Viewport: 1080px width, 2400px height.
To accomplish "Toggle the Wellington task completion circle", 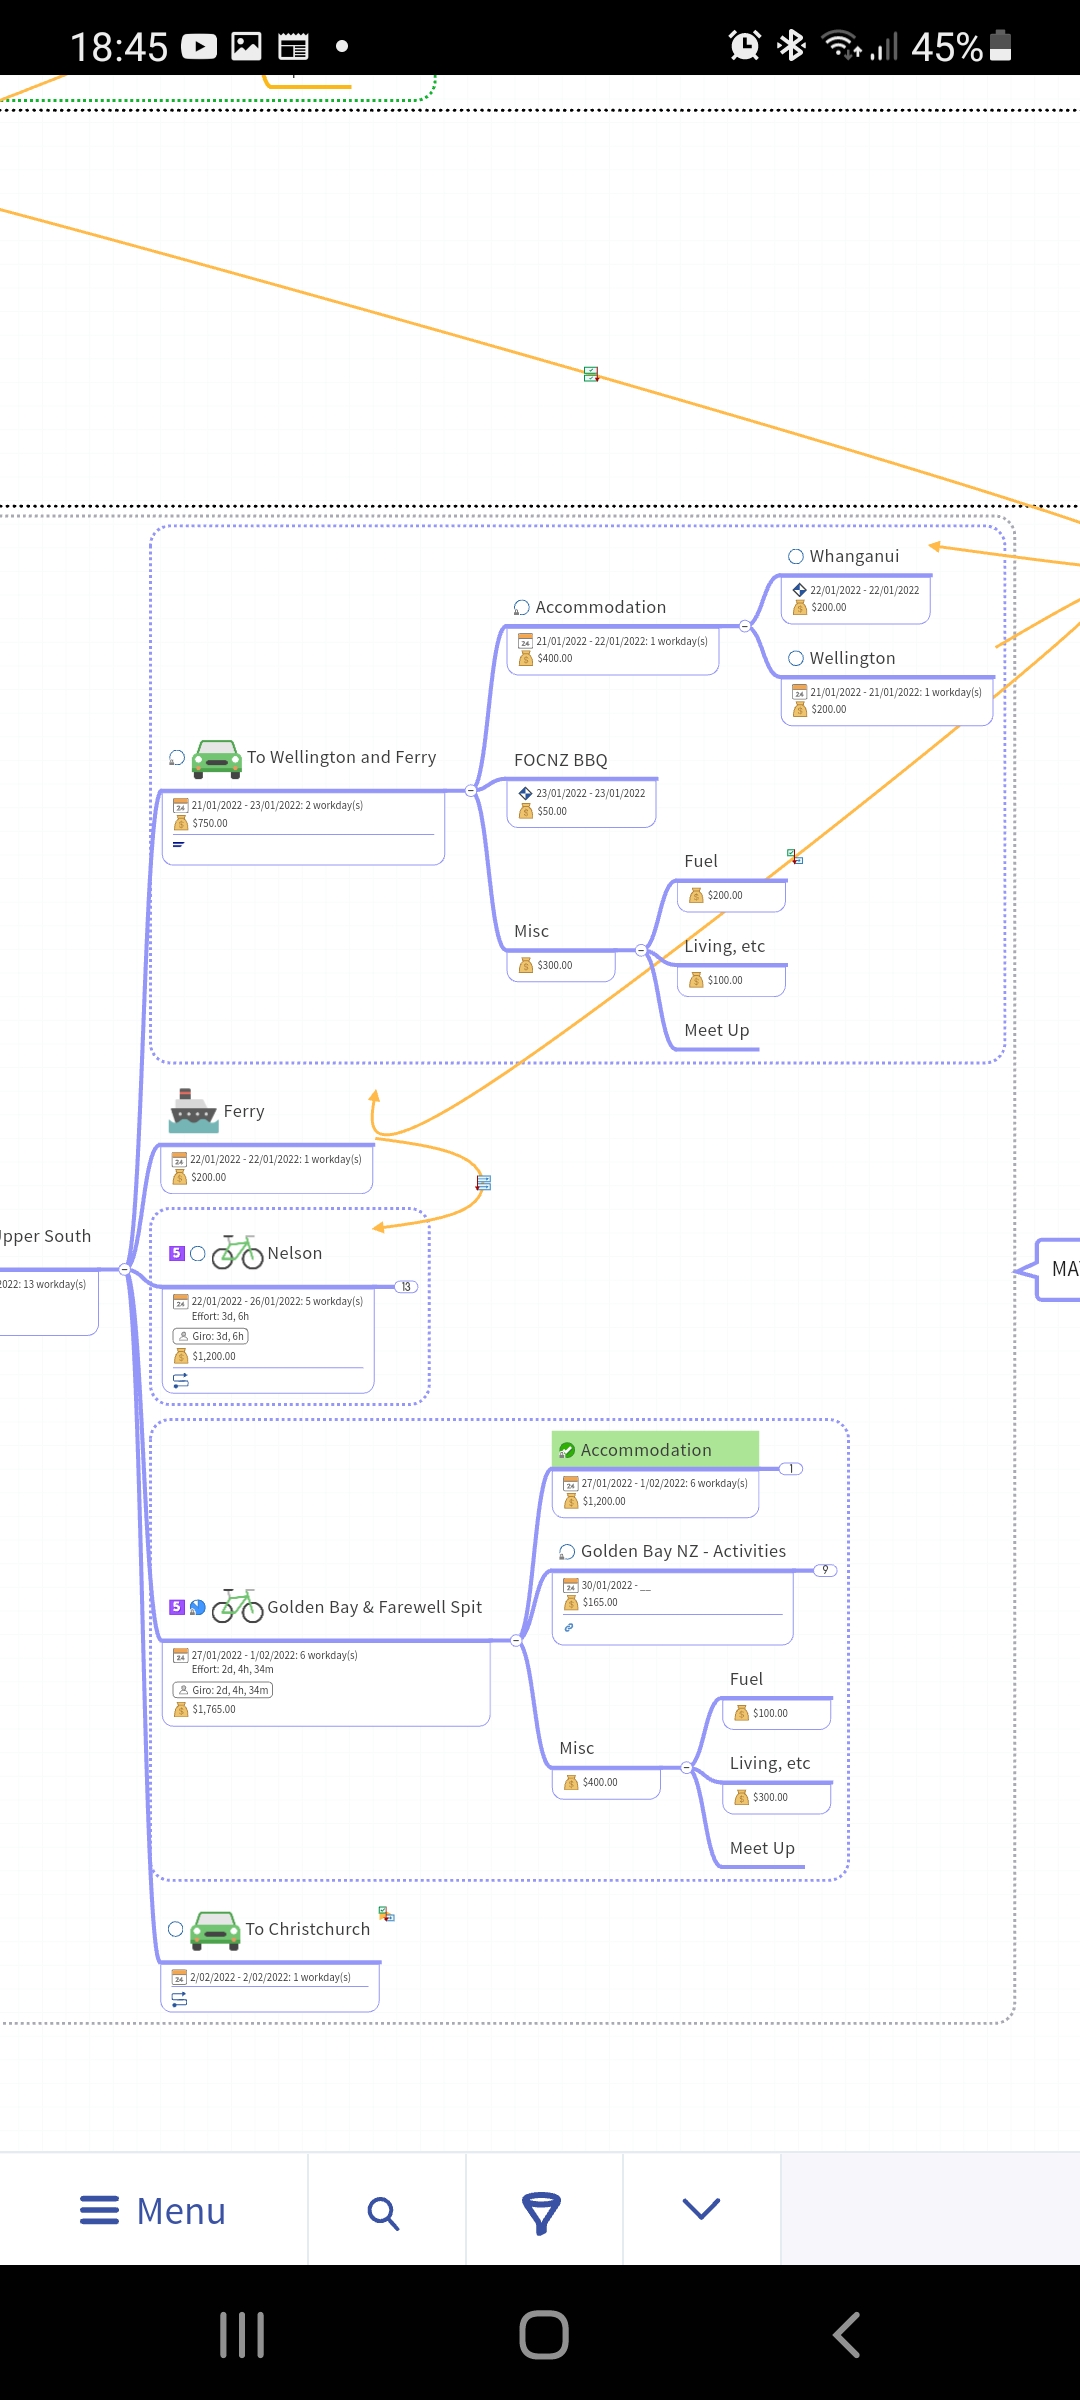I will point(796,658).
